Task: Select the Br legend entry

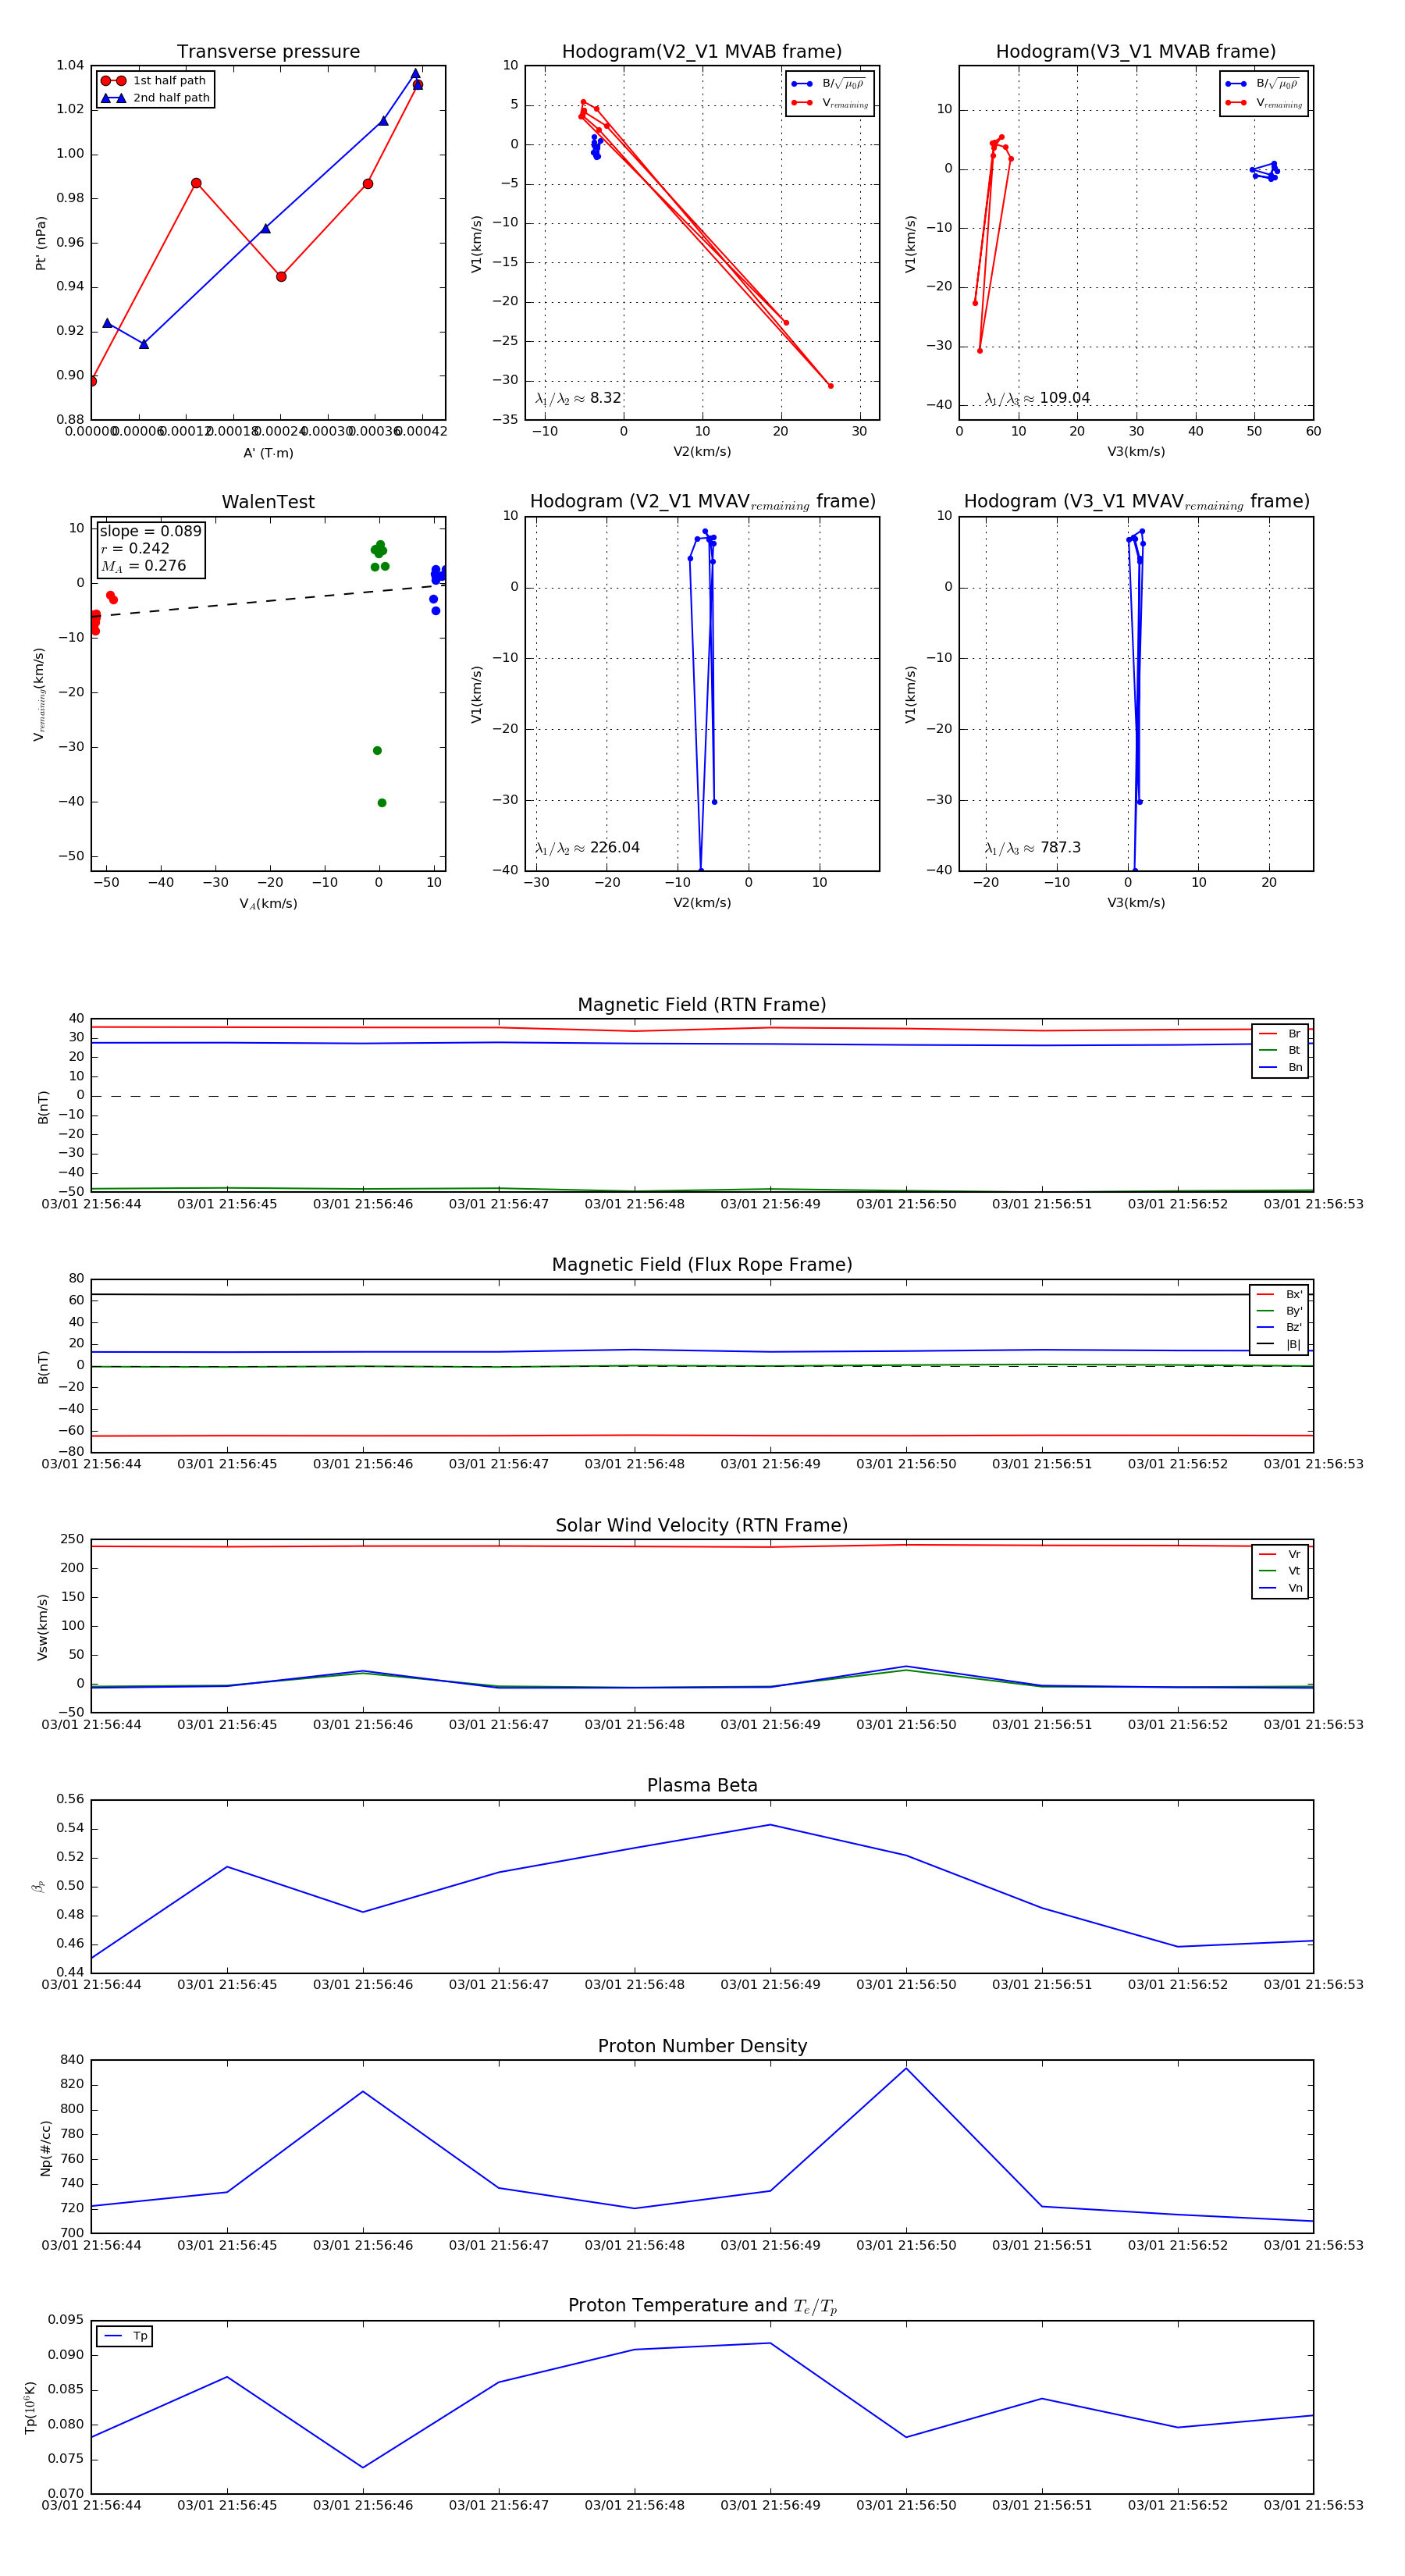Action: (x=1280, y=1034)
